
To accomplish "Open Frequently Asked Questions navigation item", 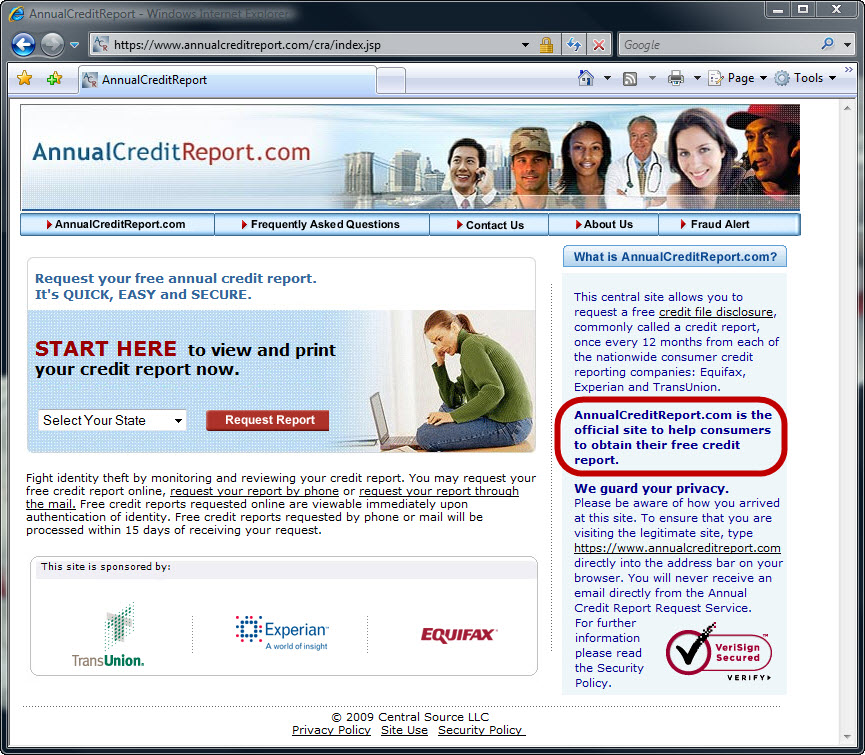I will 322,224.
